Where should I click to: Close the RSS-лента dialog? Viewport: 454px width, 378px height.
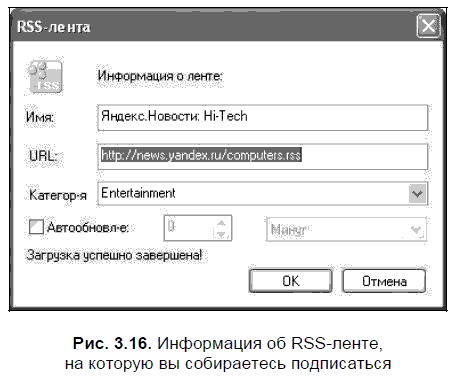click(428, 26)
